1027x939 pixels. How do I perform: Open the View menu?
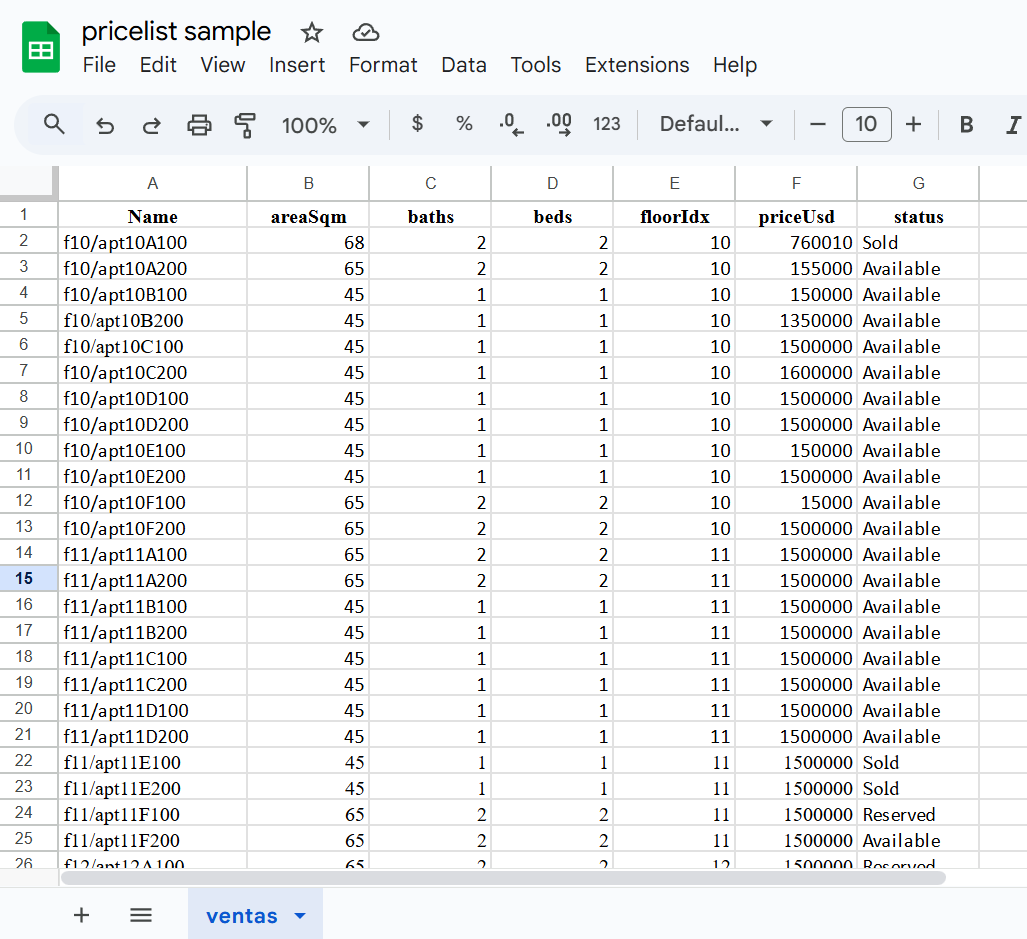point(223,65)
